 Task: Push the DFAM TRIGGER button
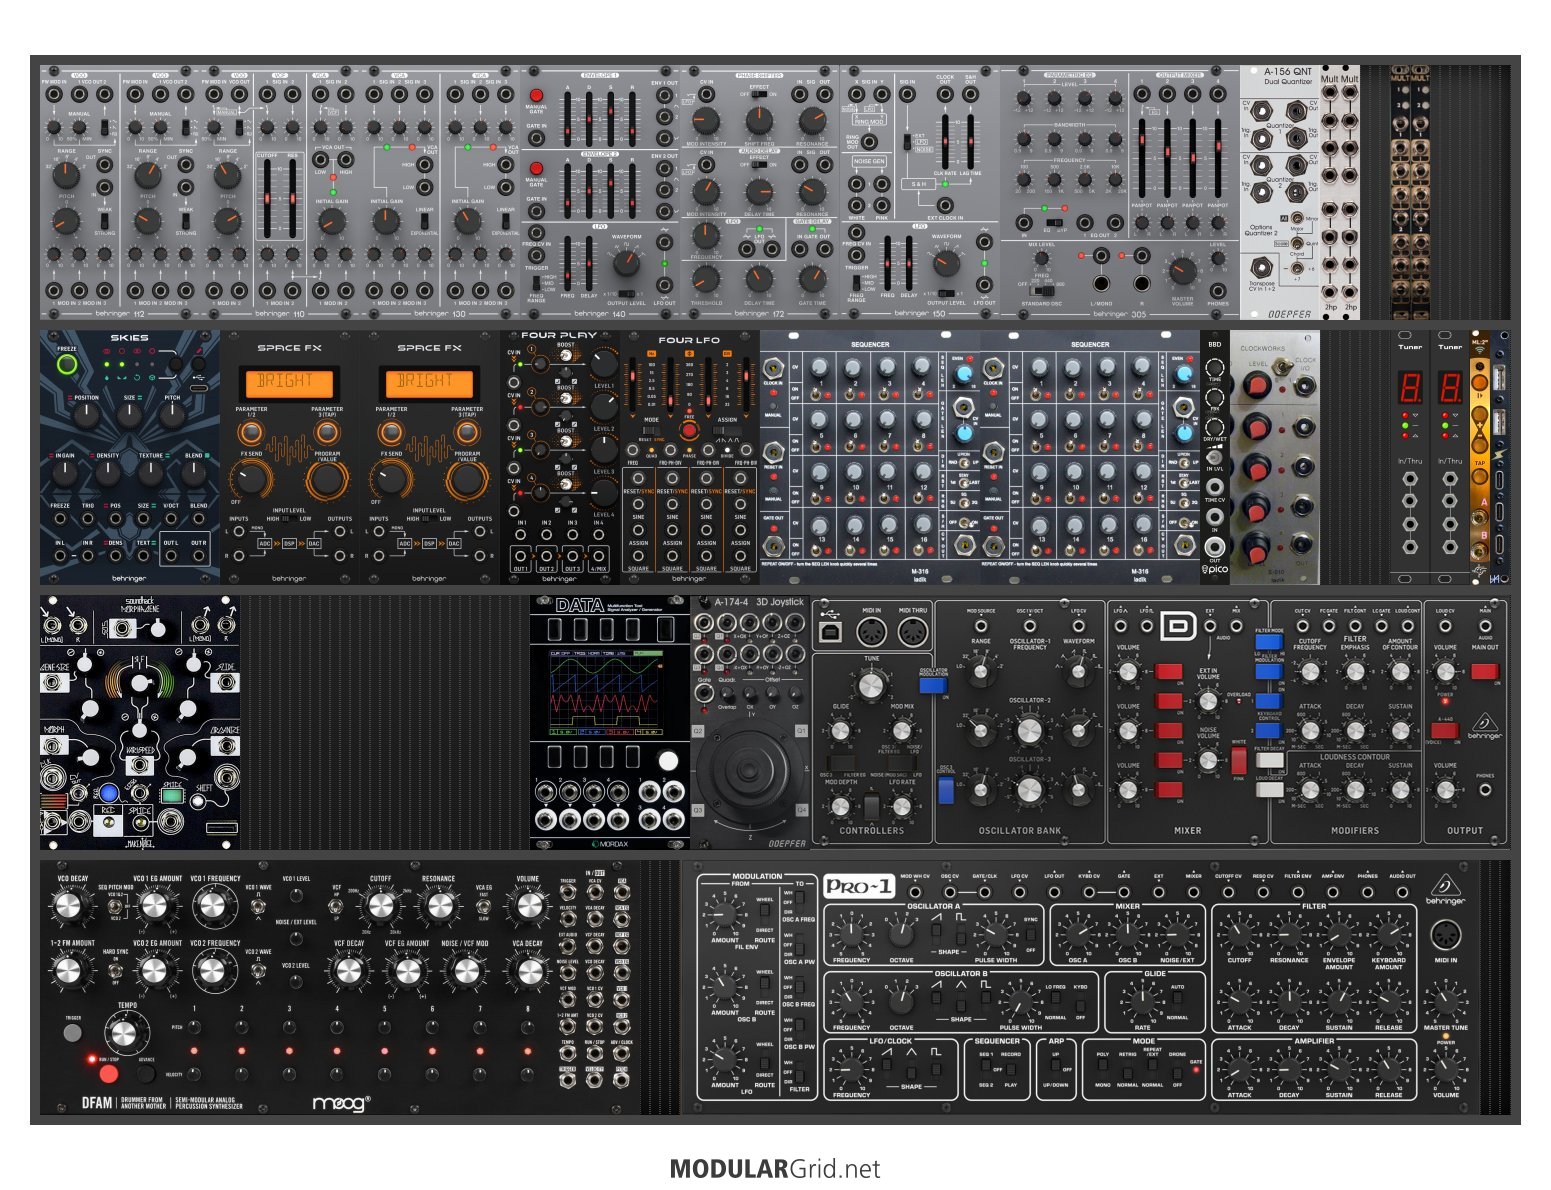pyautogui.click(x=73, y=1032)
